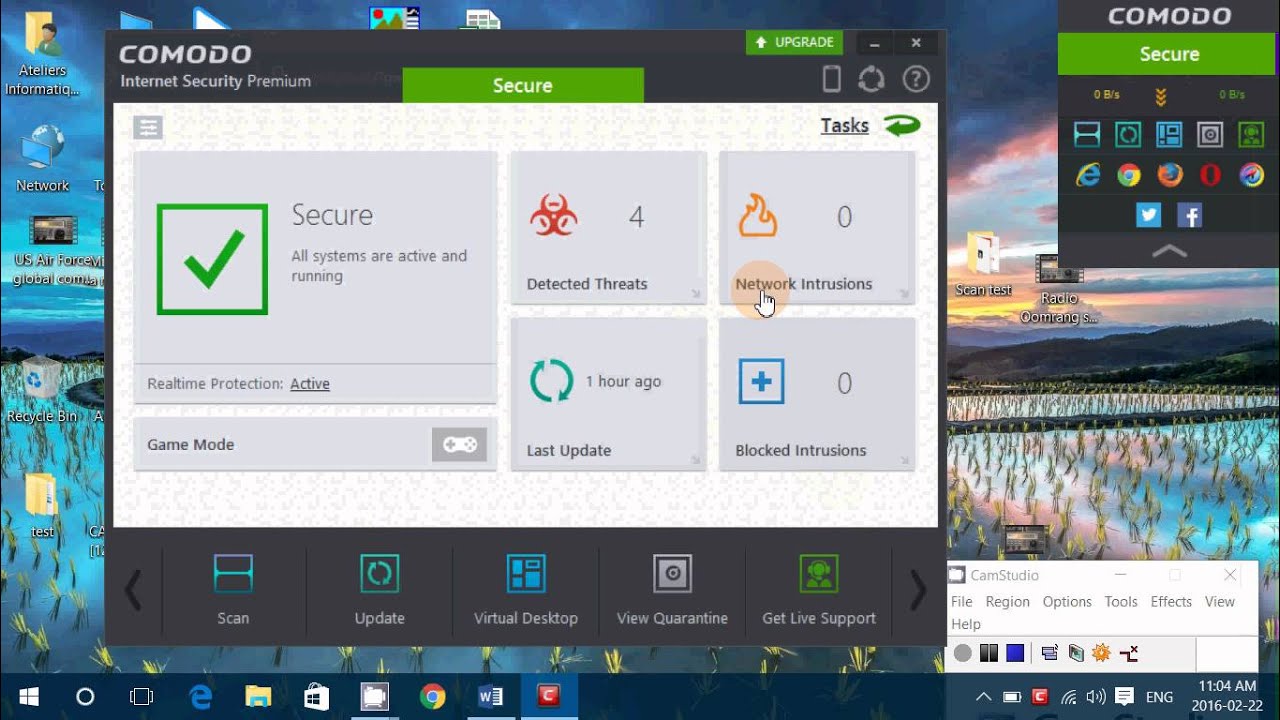Open the Twitter icon in Comodo widget
Image resolution: width=1280 pixels, height=720 pixels.
pos(1148,215)
